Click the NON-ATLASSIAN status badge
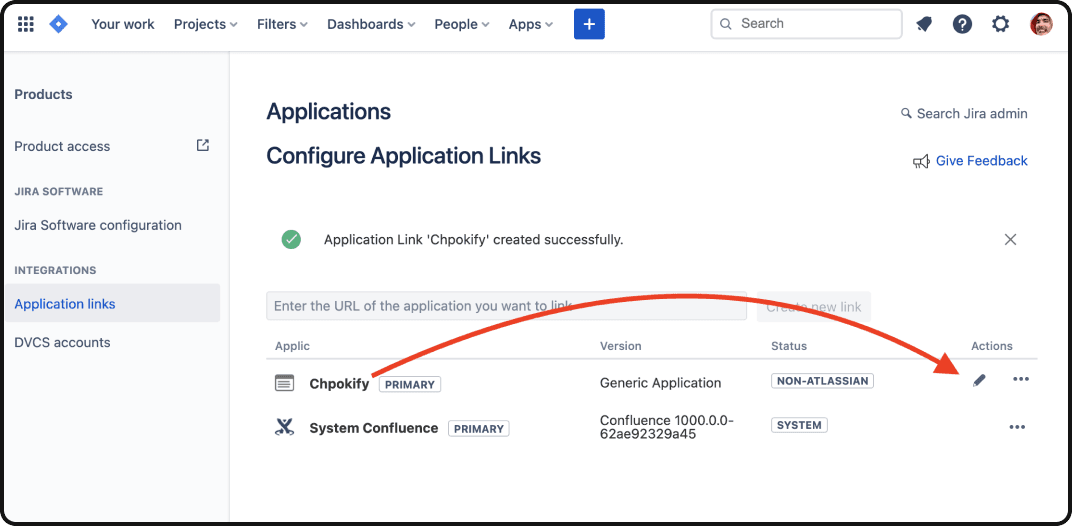This screenshot has height=526, width=1072. pos(822,380)
